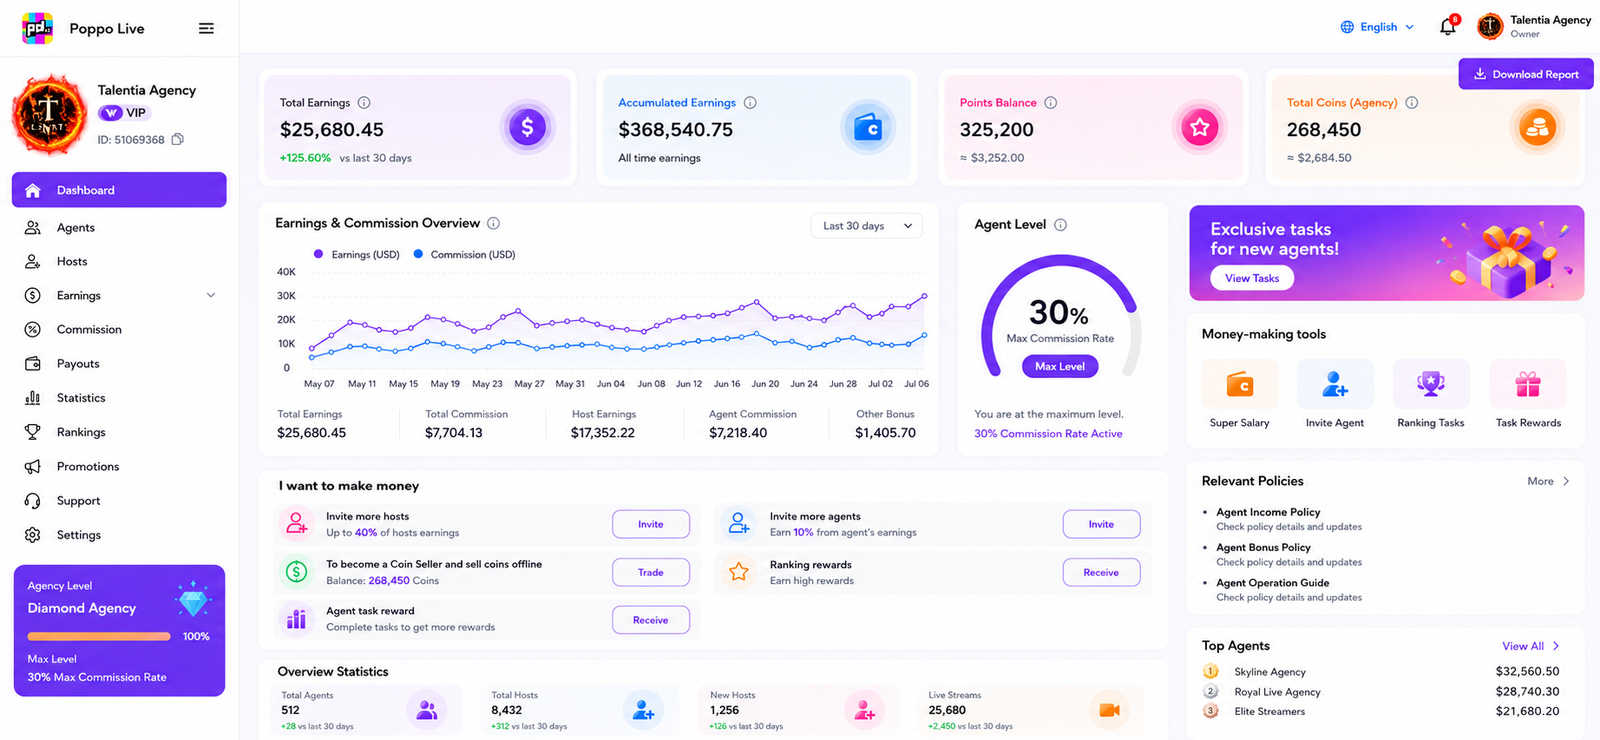
Task: Open View All top agents
Action: (x=1530, y=646)
